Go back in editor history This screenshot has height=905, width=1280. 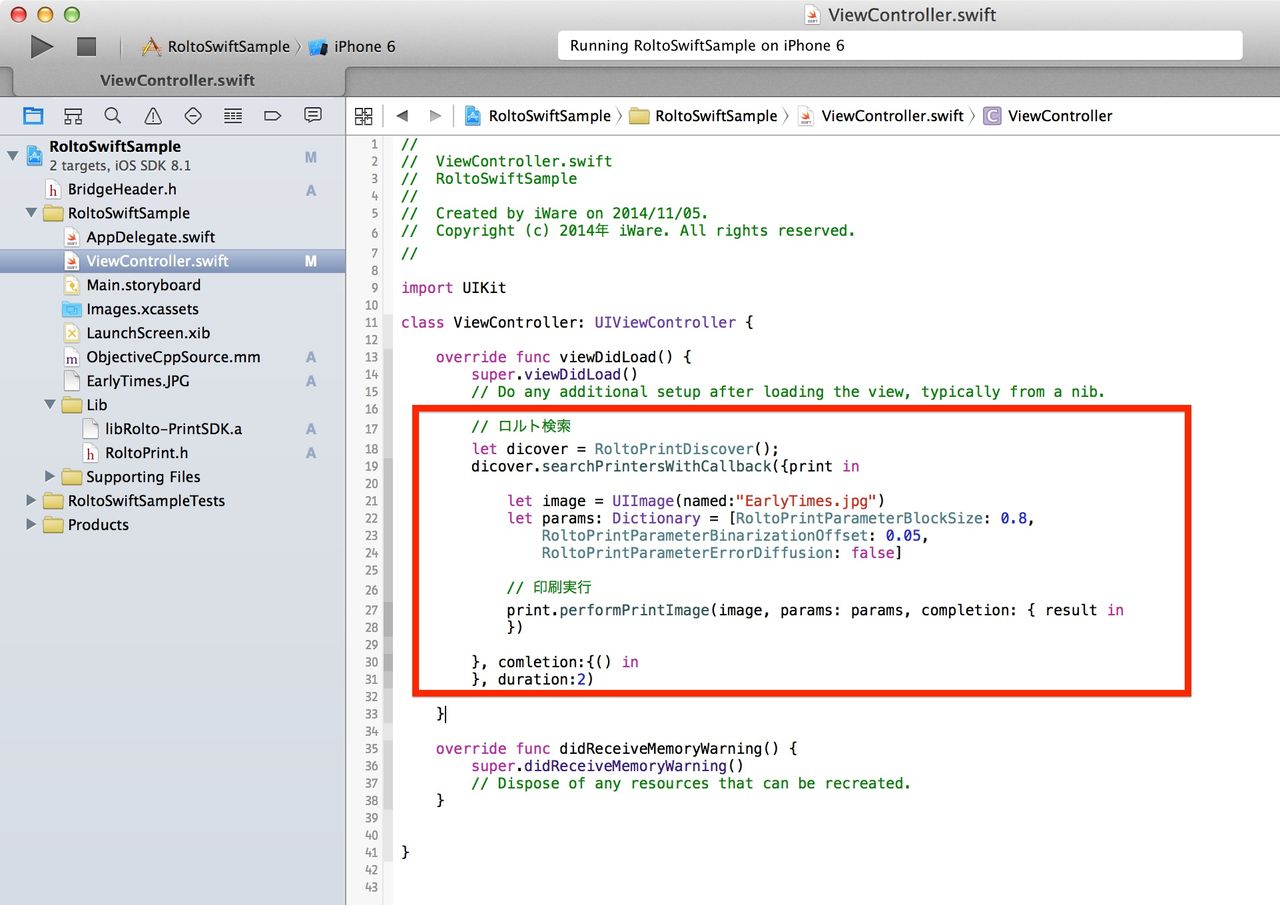[x=402, y=116]
